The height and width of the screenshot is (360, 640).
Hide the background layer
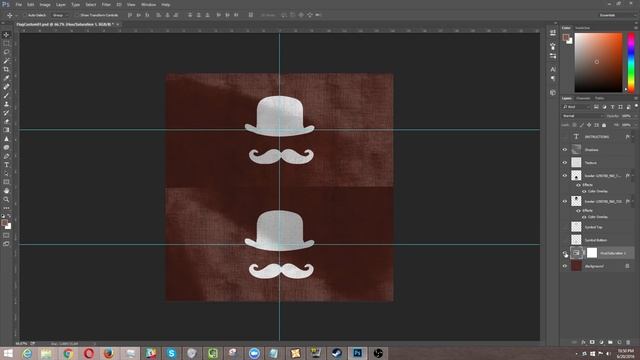tap(565, 266)
